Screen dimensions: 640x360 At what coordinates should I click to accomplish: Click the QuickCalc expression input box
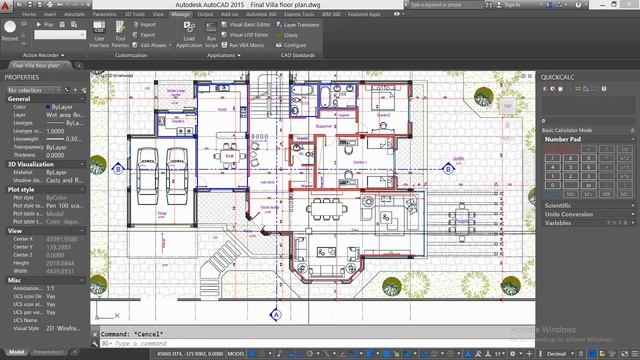pyautogui.click(x=589, y=121)
